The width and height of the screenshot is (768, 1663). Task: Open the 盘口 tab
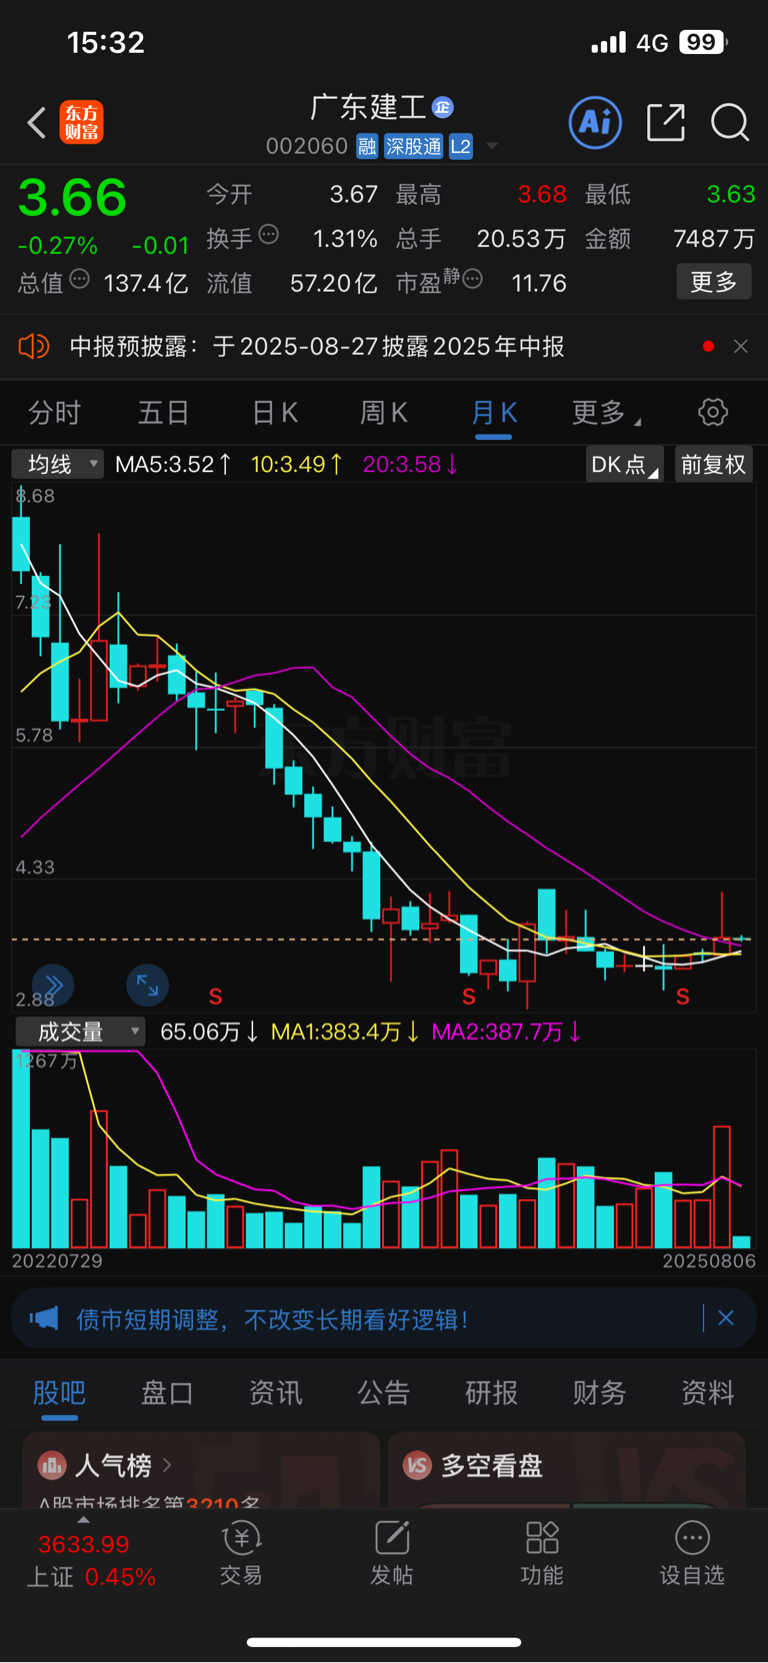pos(167,1392)
